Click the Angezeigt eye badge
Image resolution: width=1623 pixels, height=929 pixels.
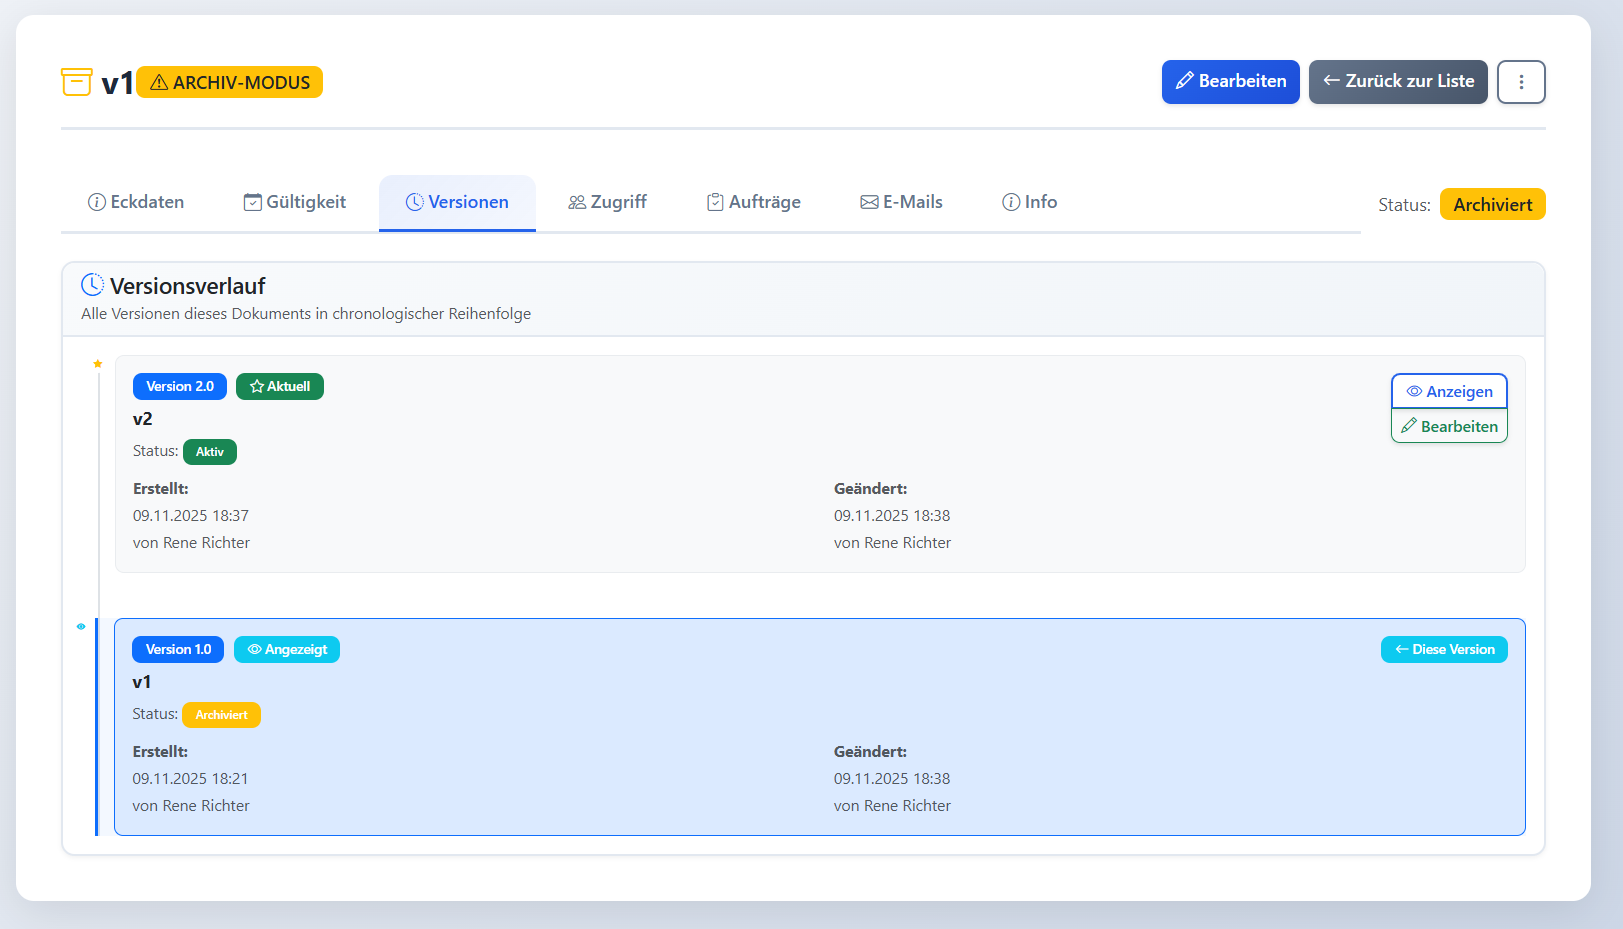[x=287, y=650]
